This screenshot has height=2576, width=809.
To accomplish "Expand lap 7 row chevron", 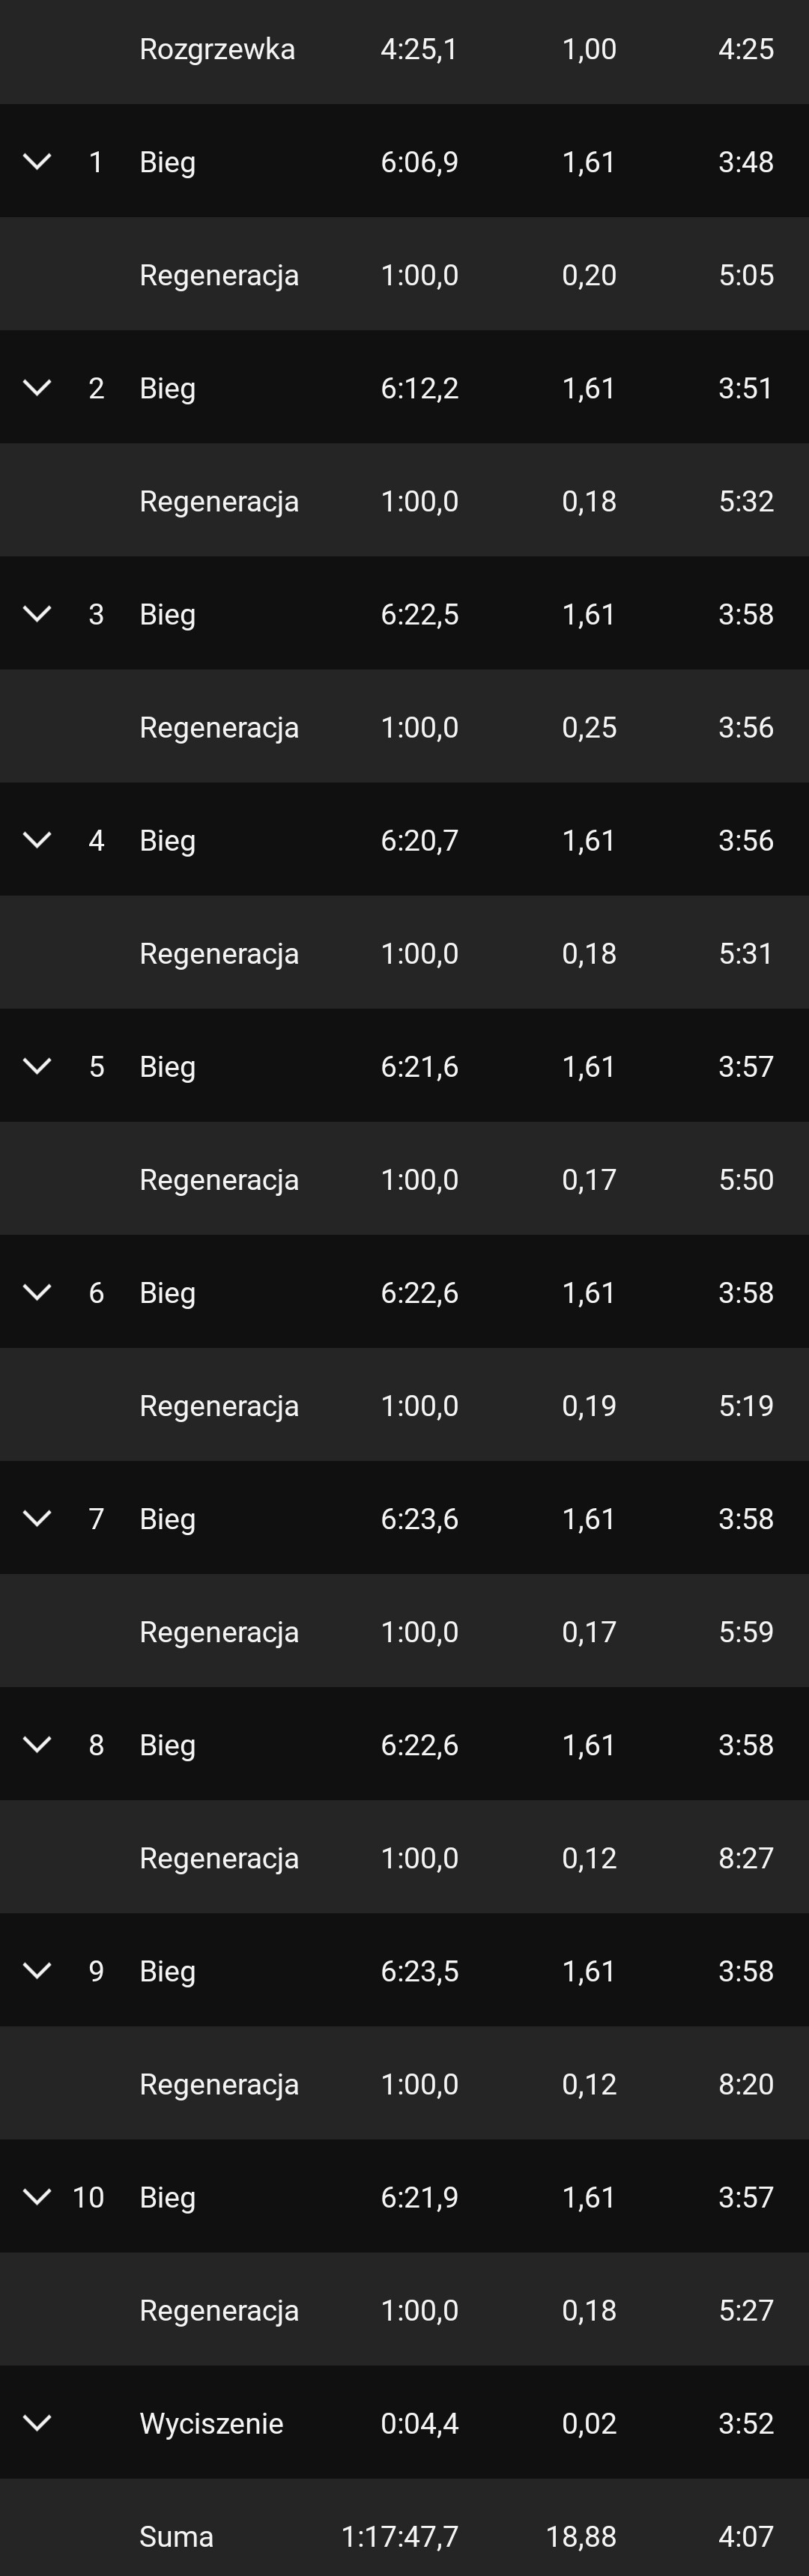I will click(37, 1518).
